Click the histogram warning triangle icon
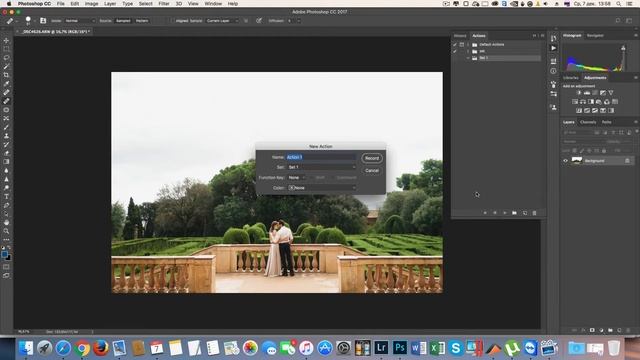The image size is (640, 360). tap(623, 48)
